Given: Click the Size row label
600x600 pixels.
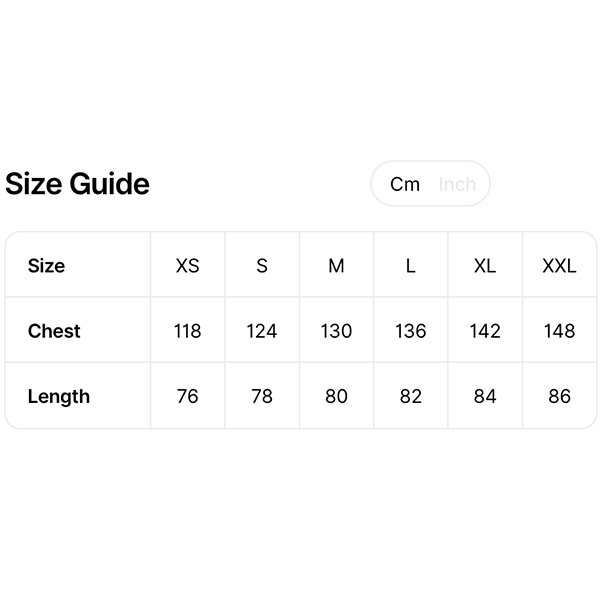Looking at the screenshot, I should (46, 266).
